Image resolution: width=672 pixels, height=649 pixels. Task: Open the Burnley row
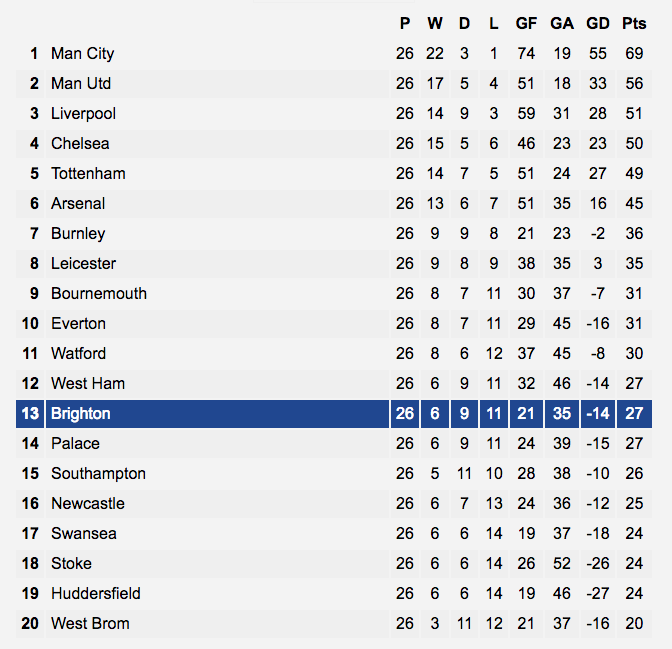[x=334, y=234]
